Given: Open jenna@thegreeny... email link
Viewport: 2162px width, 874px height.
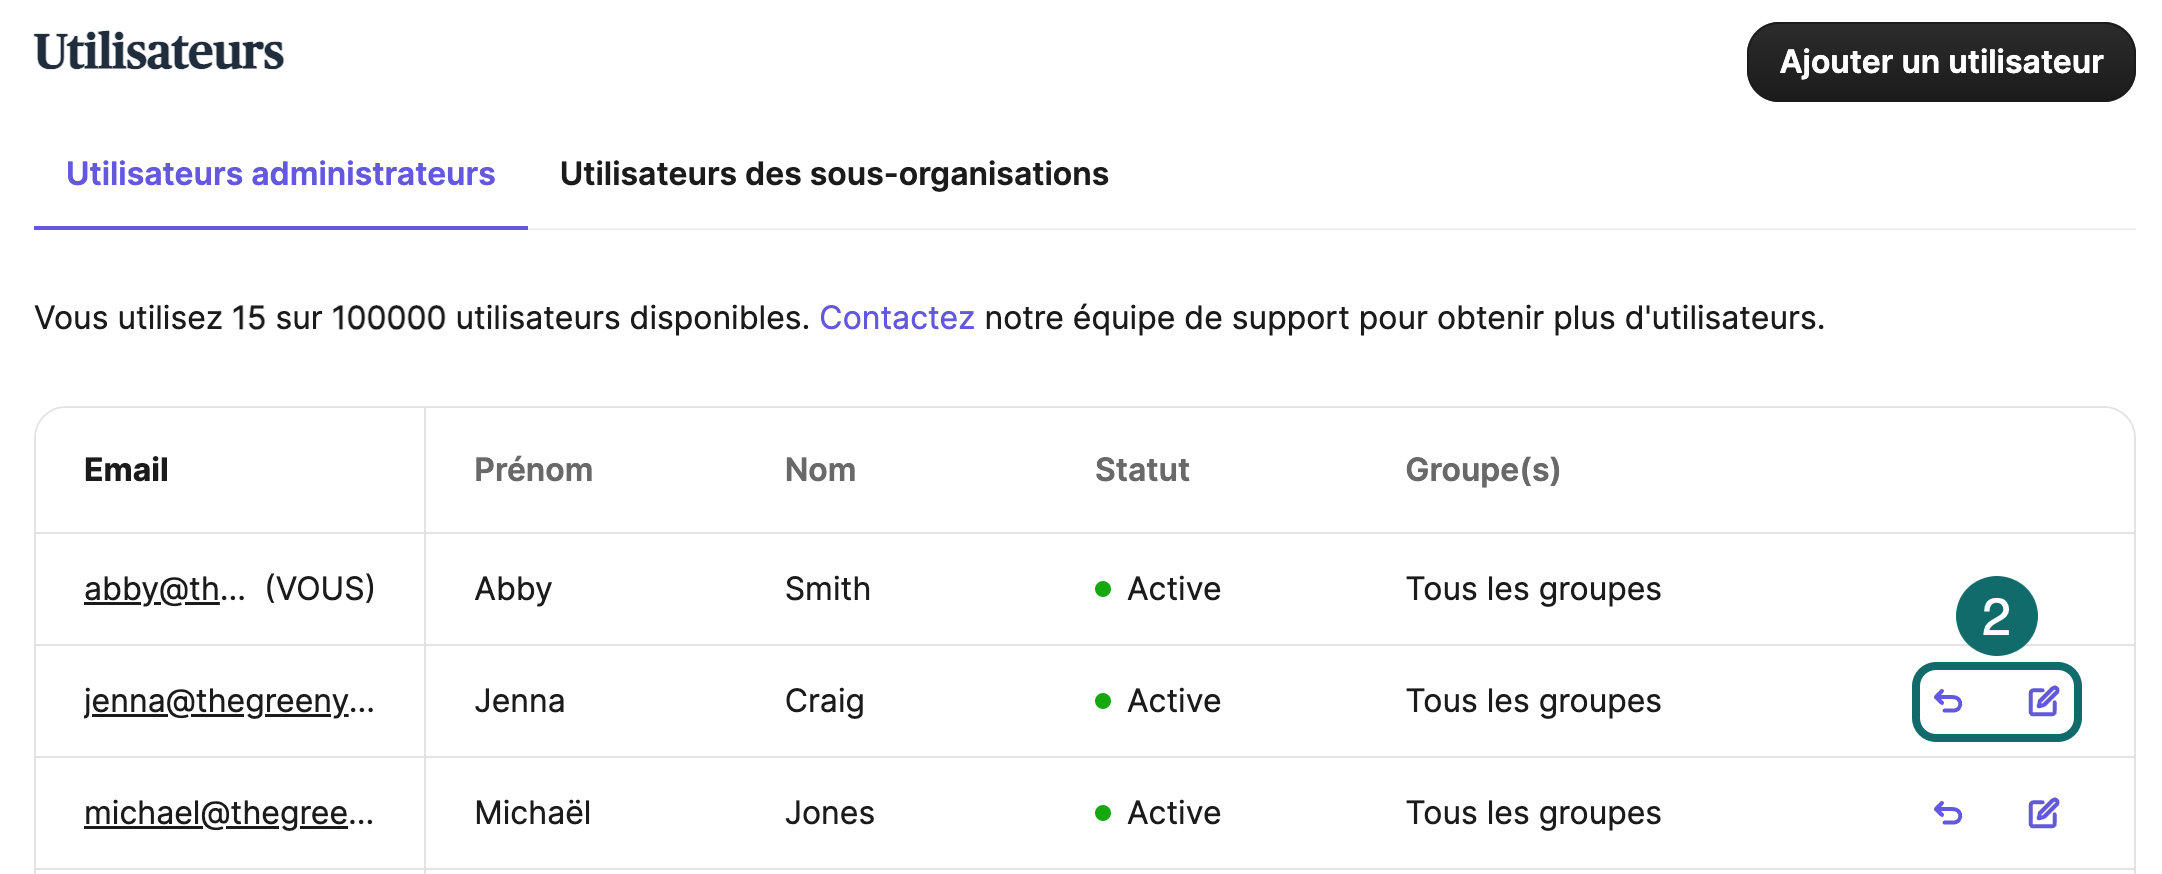Looking at the screenshot, I should (229, 701).
